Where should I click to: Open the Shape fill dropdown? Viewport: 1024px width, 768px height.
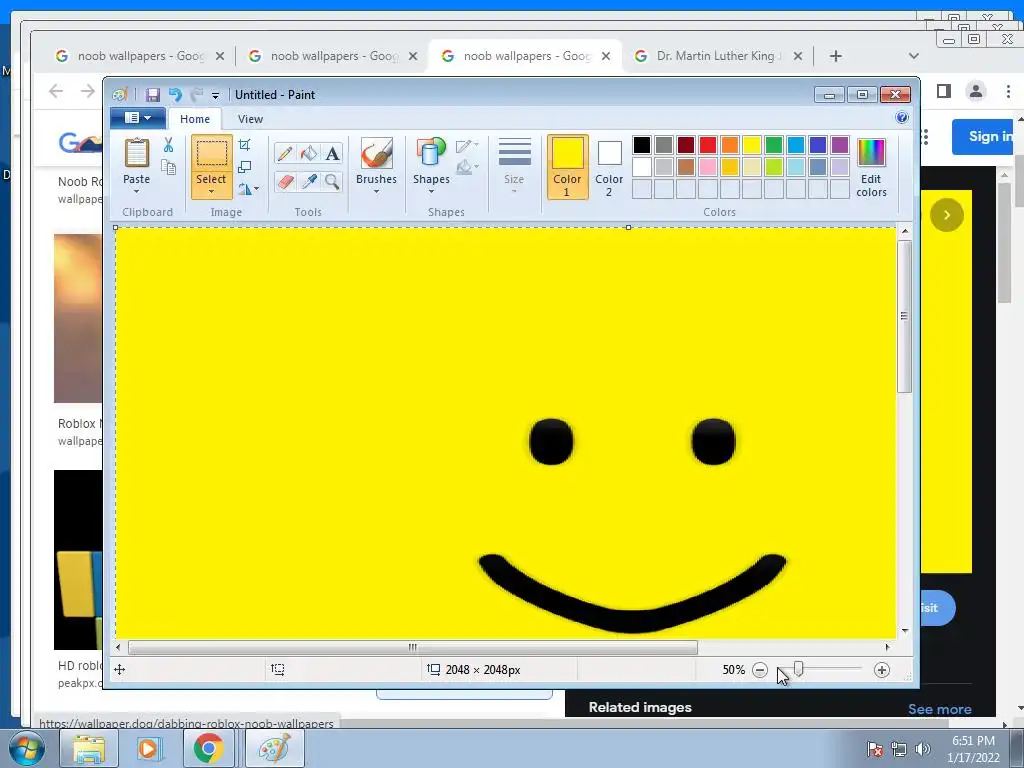click(467, 168)
